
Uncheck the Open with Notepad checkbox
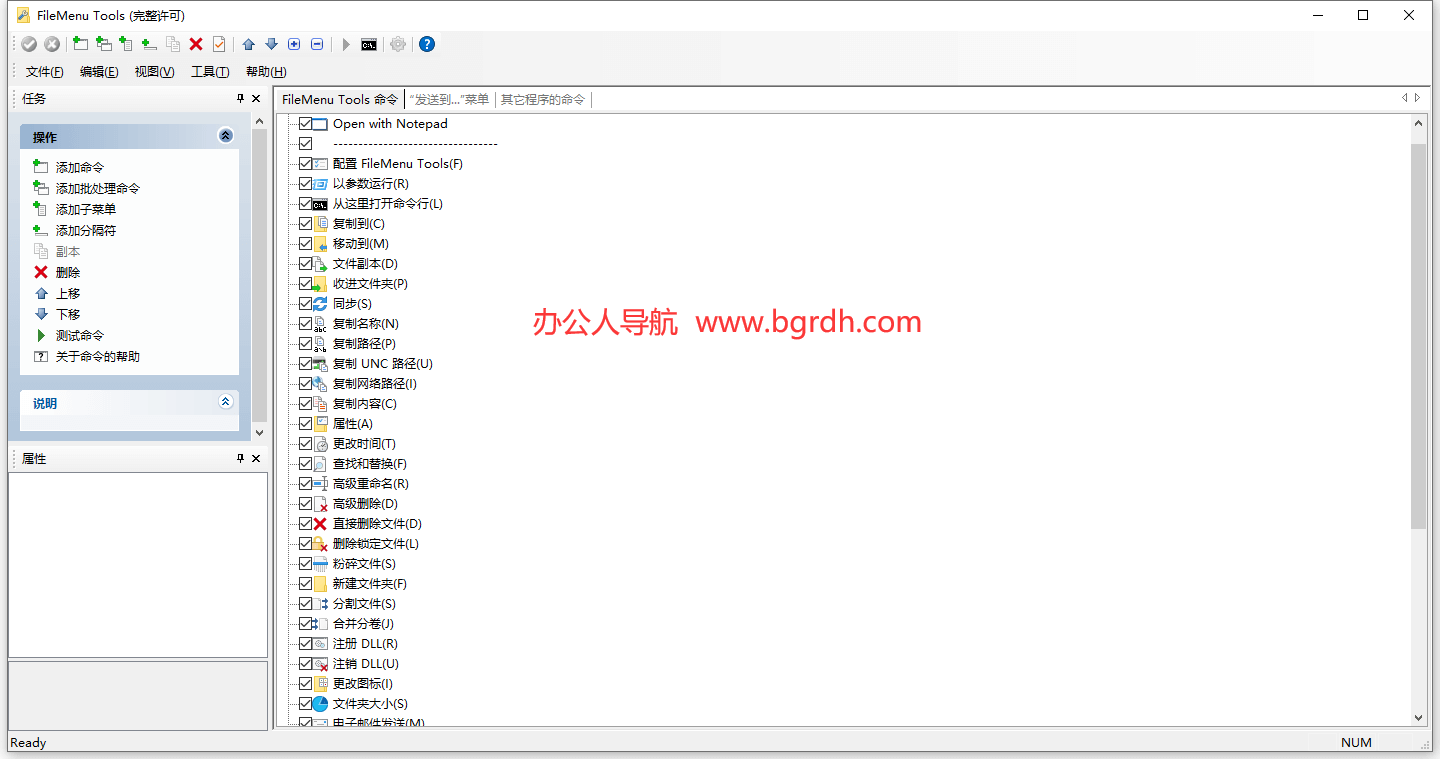305,123
